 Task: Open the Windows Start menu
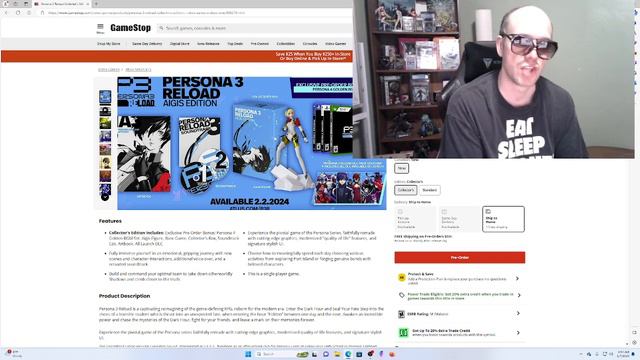click(x=248, y=354)
